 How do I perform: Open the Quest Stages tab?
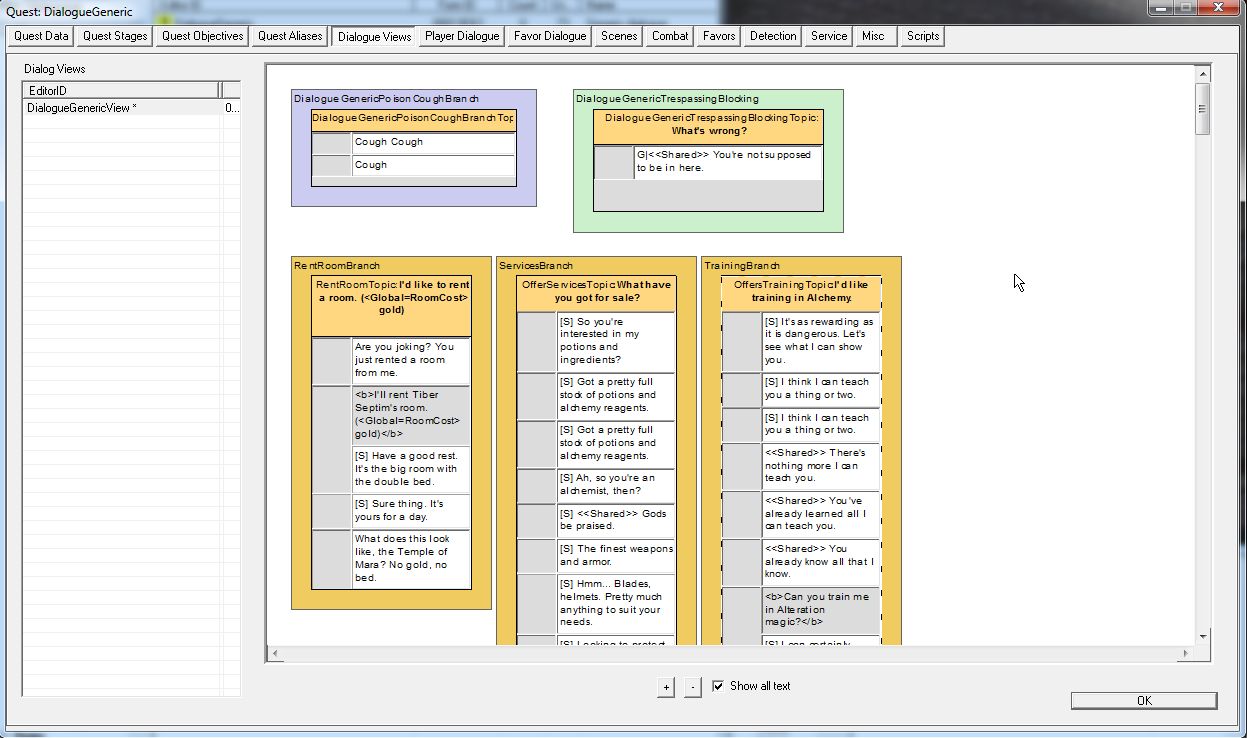click(x=115, y=36)
